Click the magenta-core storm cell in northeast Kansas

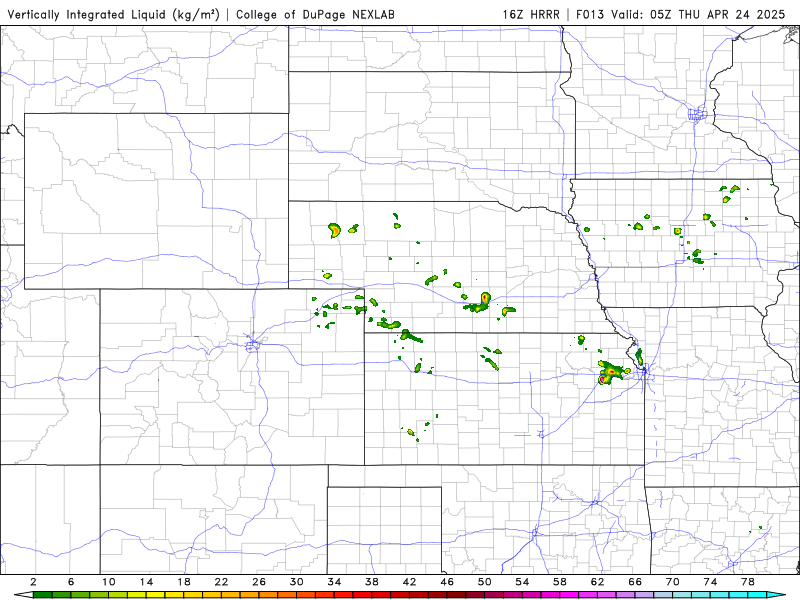click(x=603, y=380)
